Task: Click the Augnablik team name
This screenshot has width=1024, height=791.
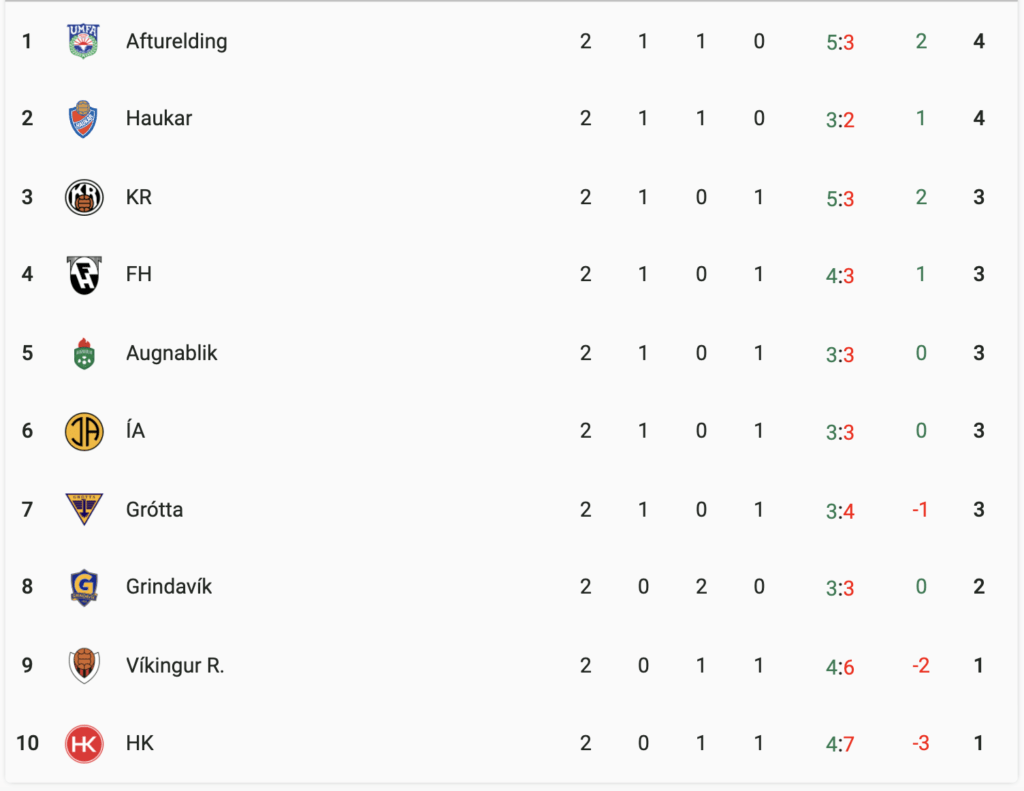Action: point(171,353)
